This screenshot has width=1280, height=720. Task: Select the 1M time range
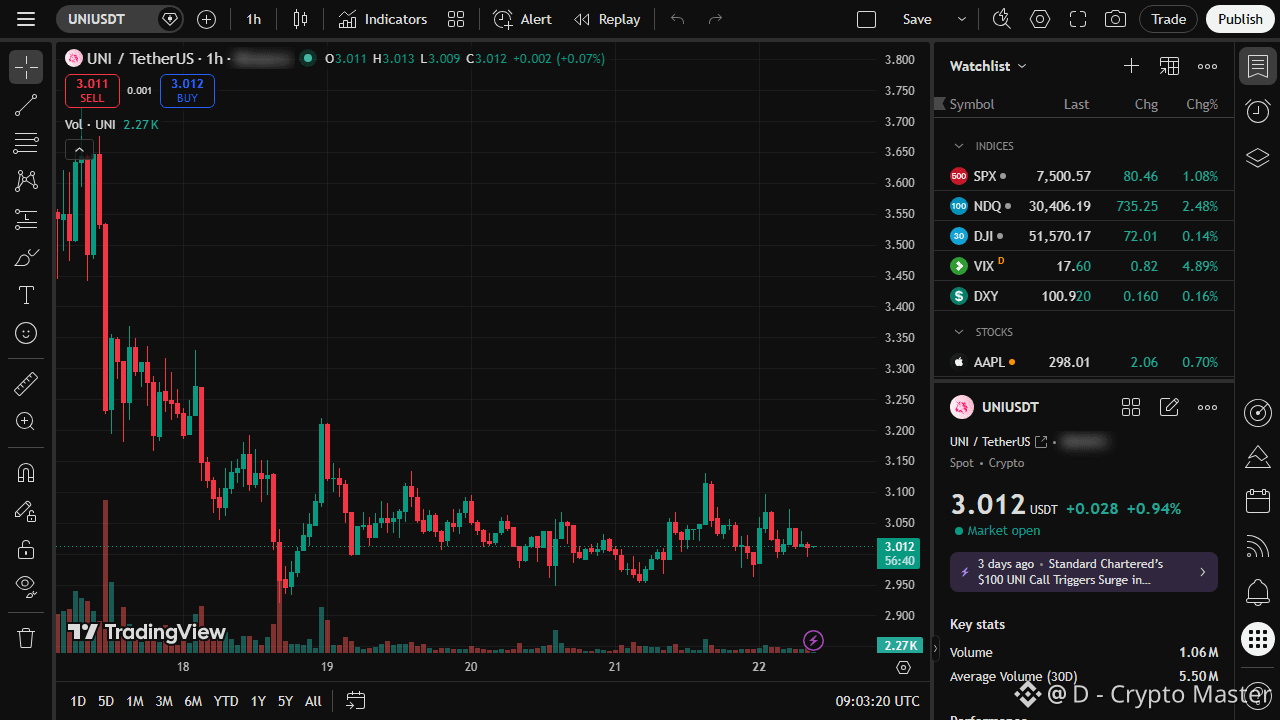point(135,701)
